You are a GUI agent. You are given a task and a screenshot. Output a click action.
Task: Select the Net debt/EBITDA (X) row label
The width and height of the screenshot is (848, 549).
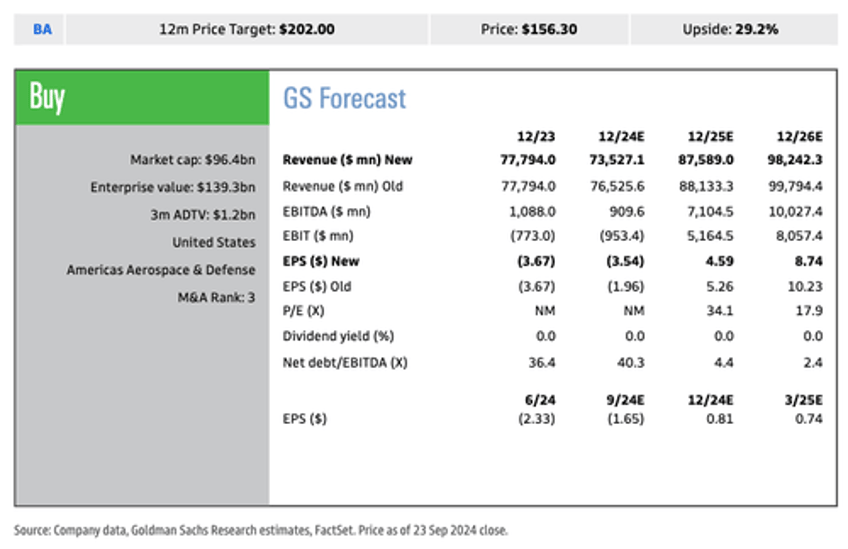(x=345, y=363)
